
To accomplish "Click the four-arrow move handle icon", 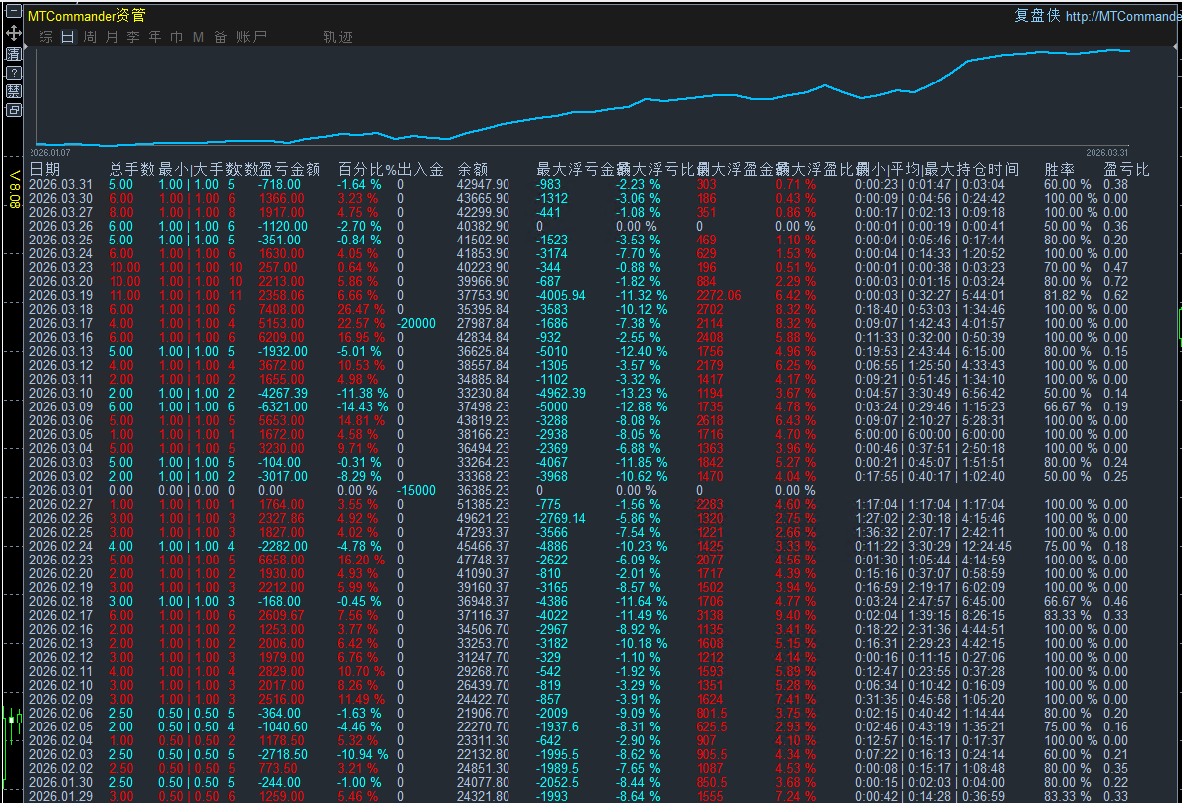I will point(13,35).
